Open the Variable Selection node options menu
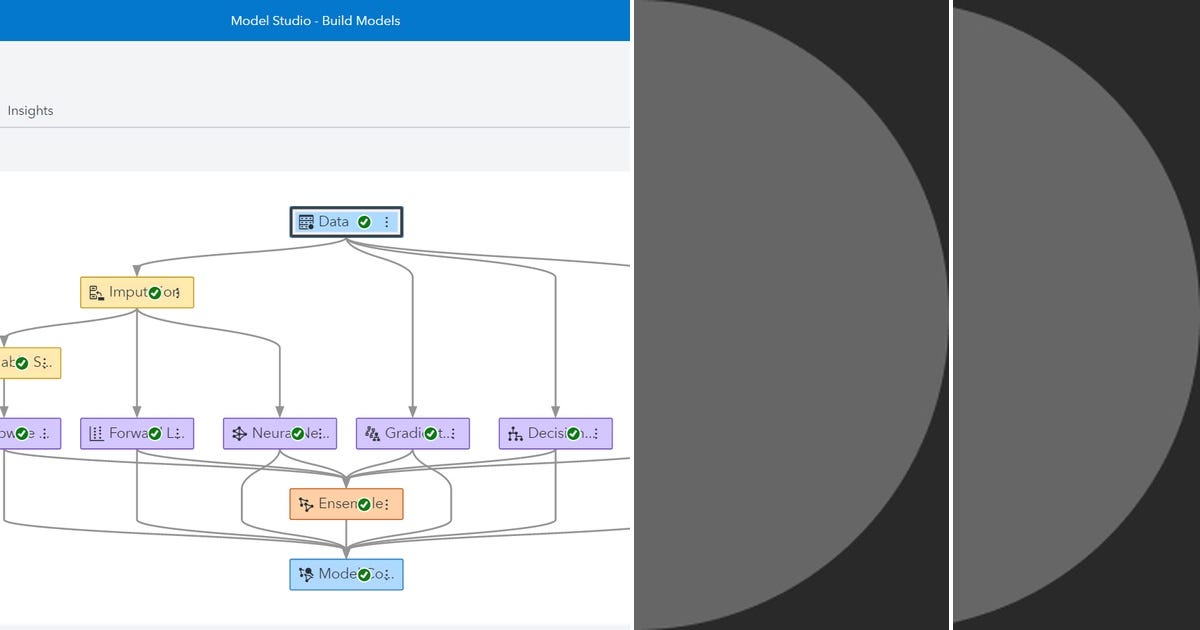 click(x=45, y=363)
